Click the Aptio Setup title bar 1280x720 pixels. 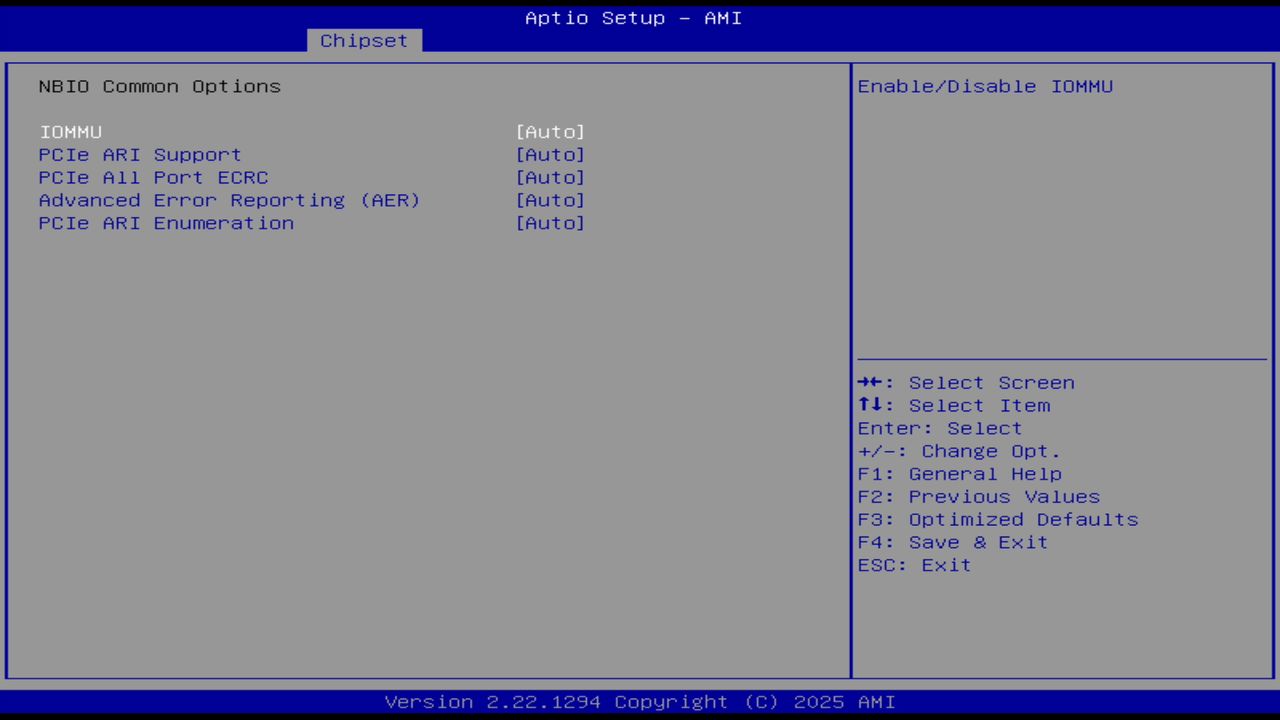633,17
